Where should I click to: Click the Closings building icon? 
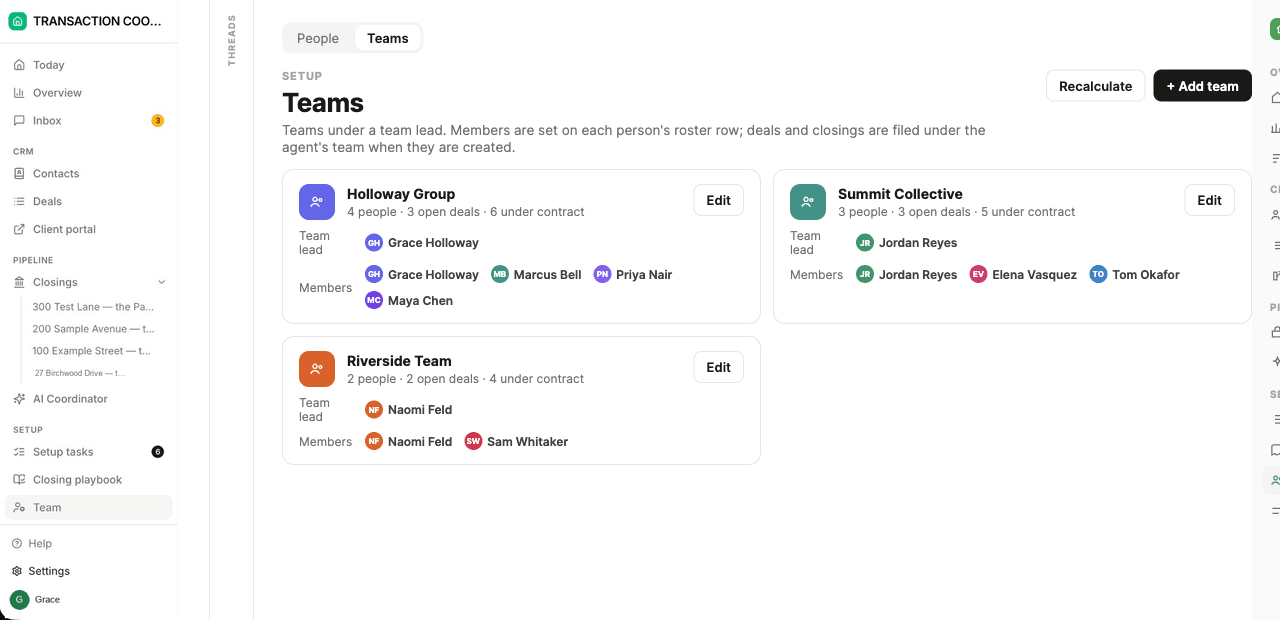pos(19,283)
